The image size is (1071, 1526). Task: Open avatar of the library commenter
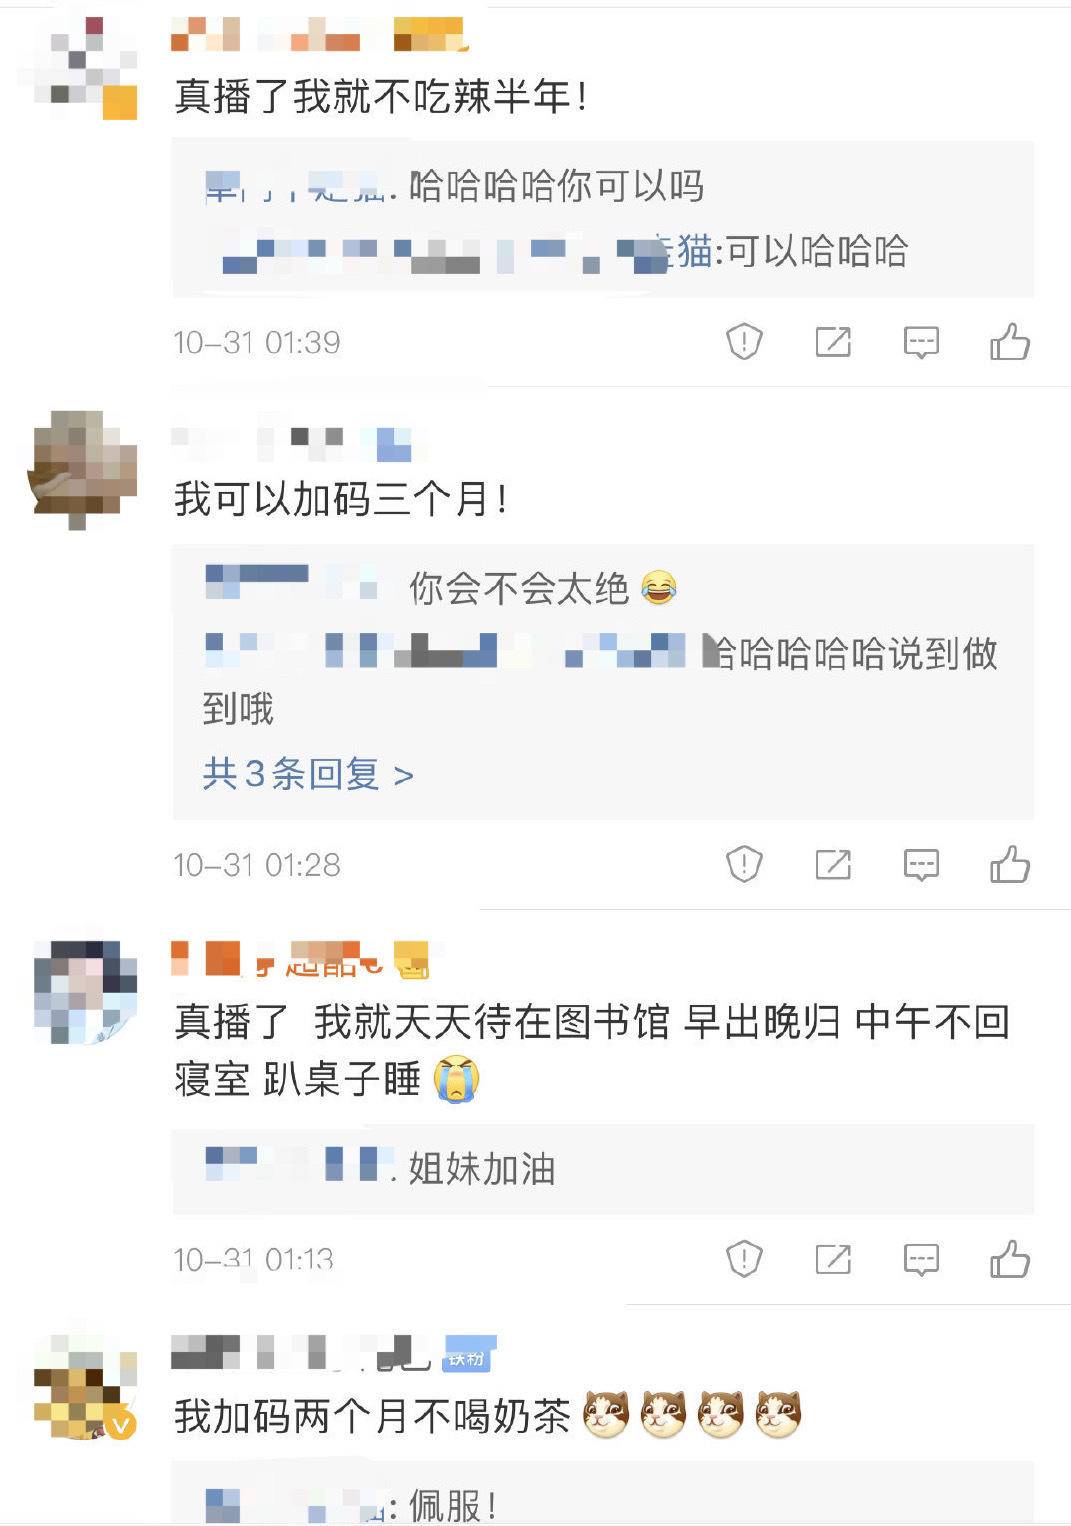[x=86, y=992]
